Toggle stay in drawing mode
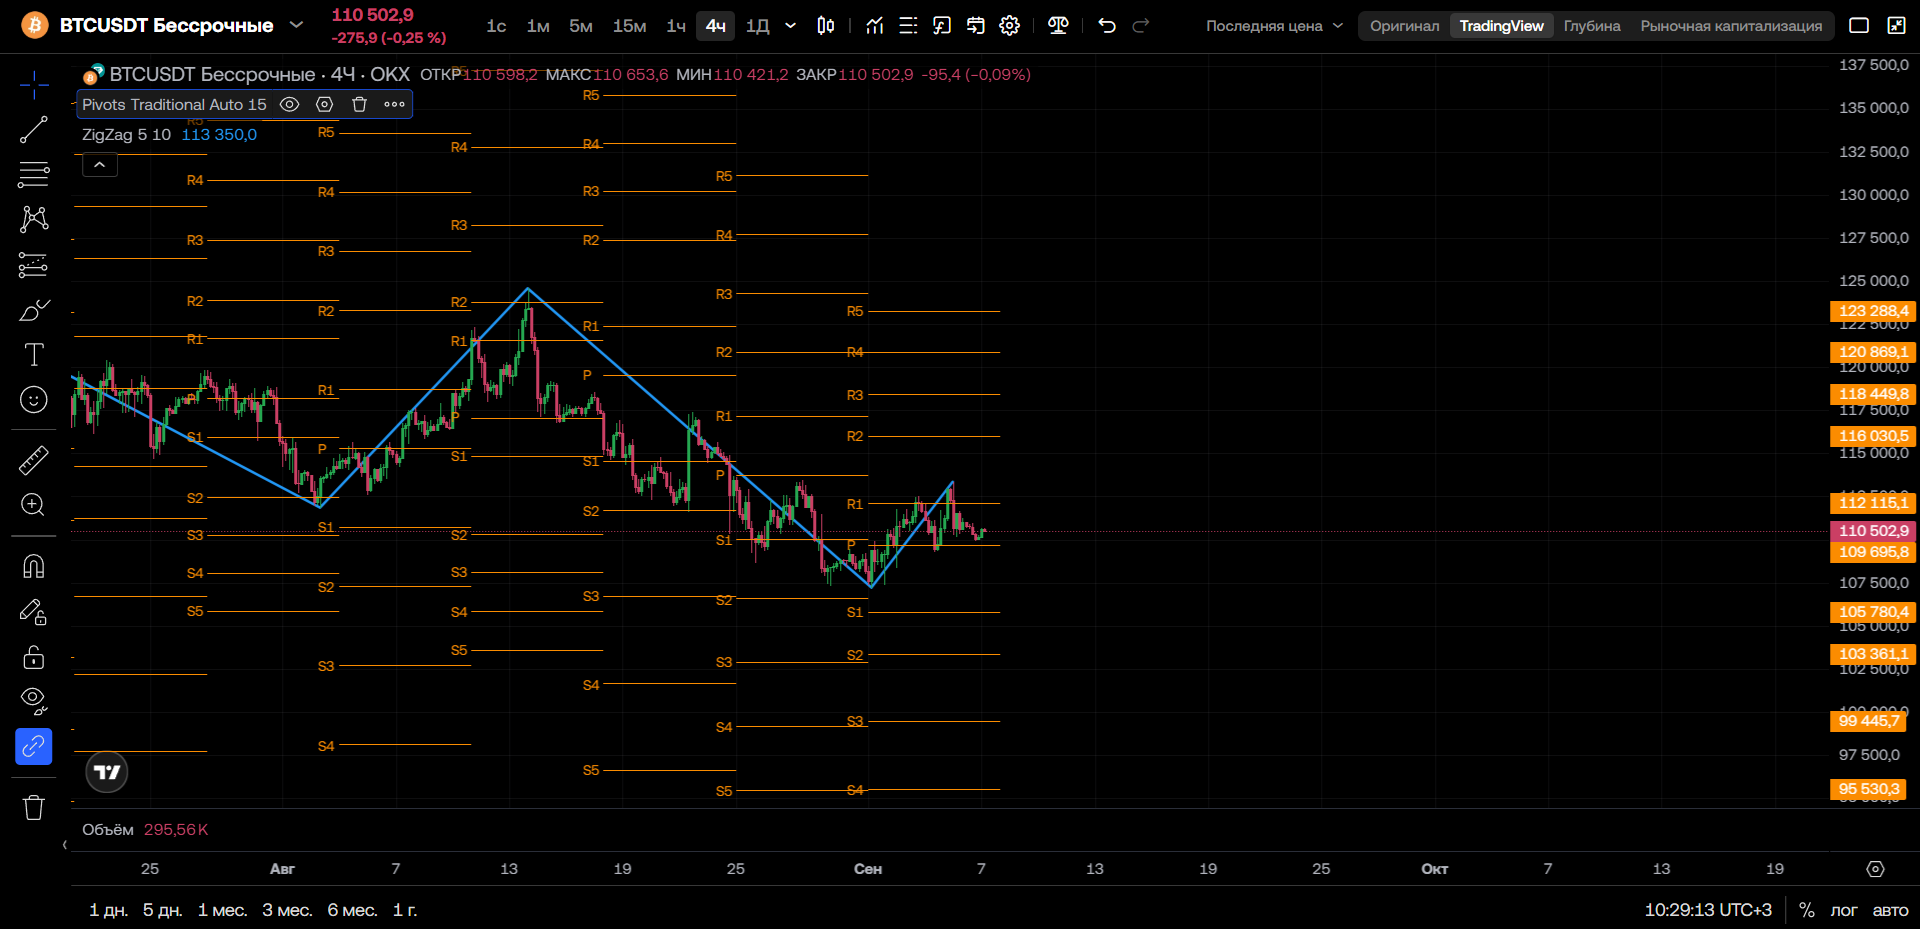Screen dimensions: 1920x929 (x=34, y=612)
